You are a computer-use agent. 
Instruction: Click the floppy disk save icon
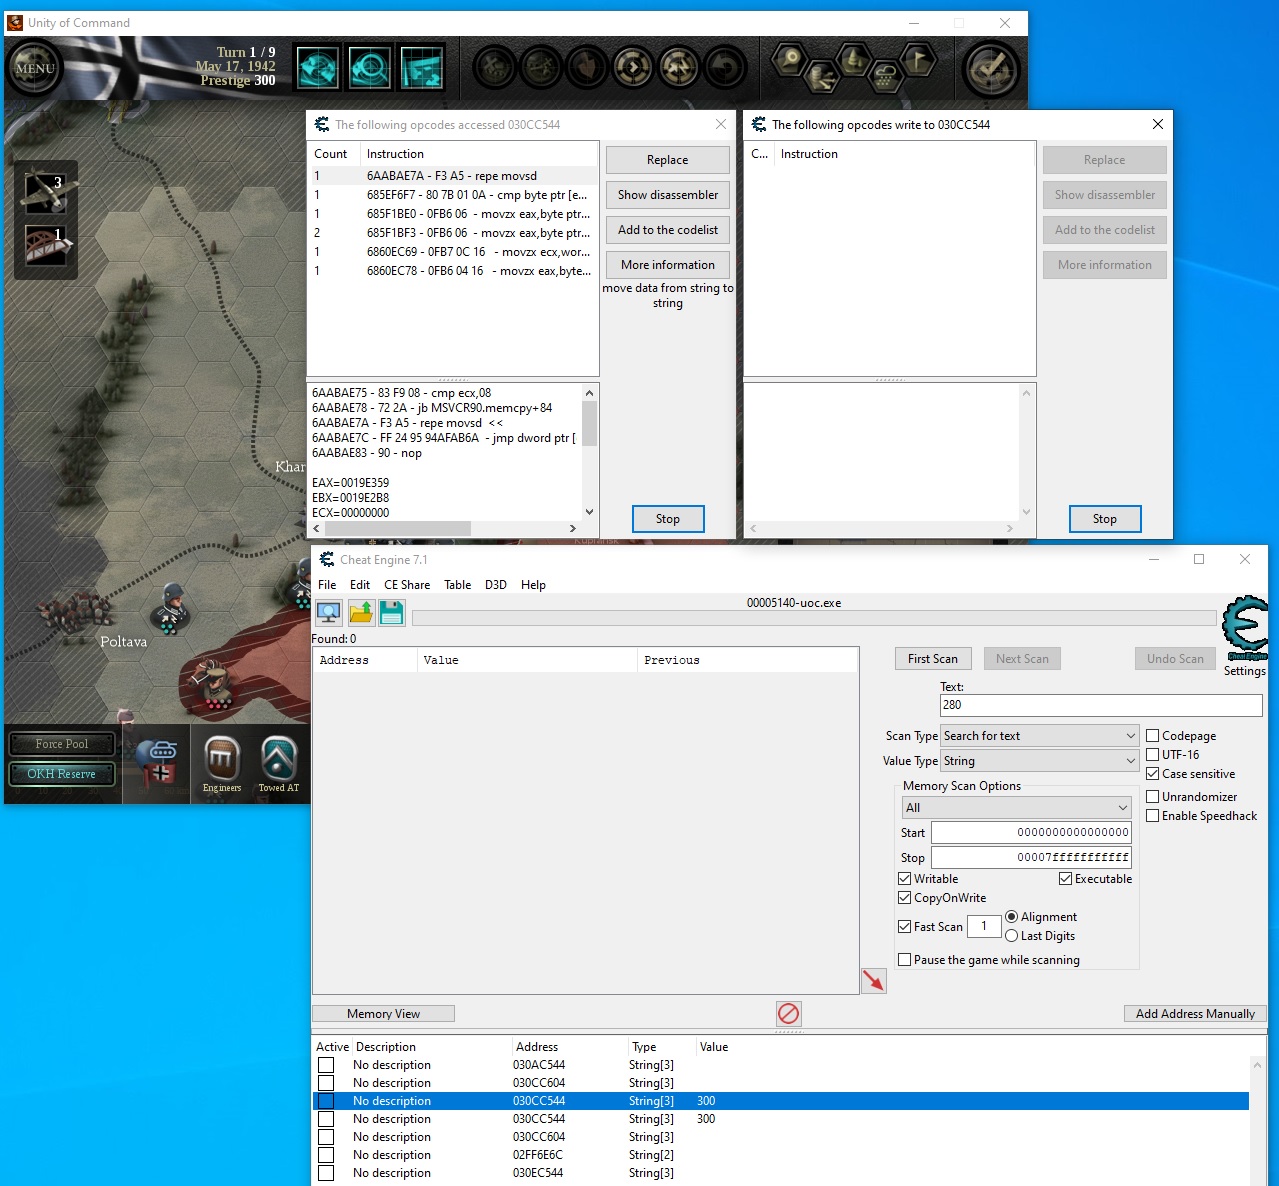(x=392, y=612)
